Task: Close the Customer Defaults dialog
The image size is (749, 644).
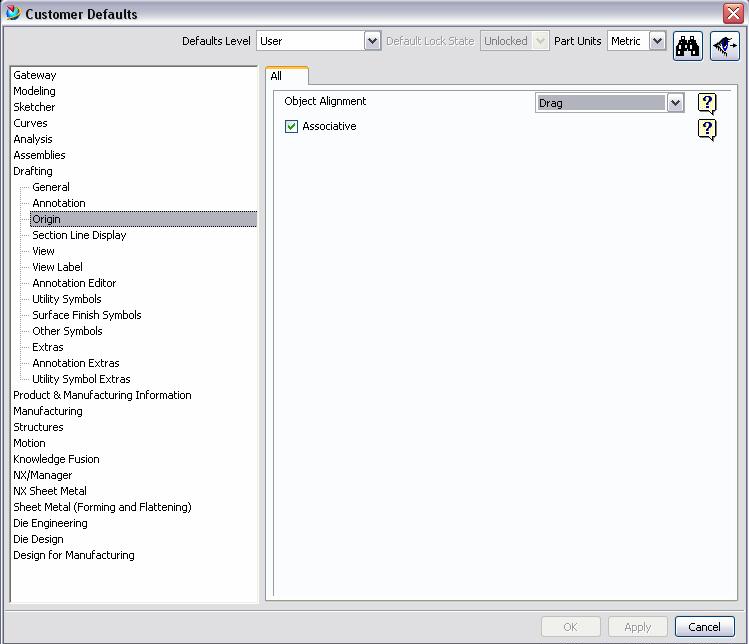Action: [x=732, y=14]
